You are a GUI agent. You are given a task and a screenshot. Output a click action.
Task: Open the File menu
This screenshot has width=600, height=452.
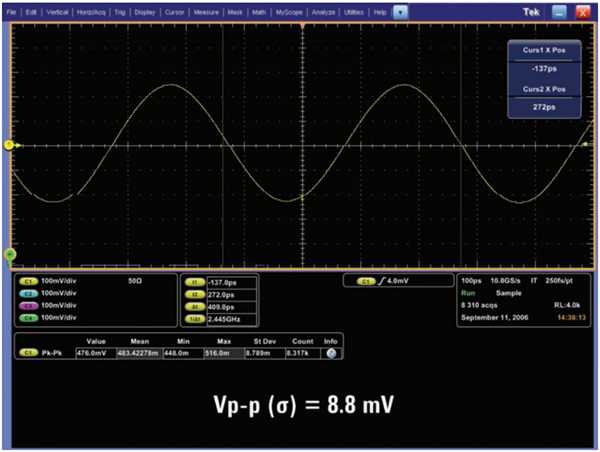[11, 12]
